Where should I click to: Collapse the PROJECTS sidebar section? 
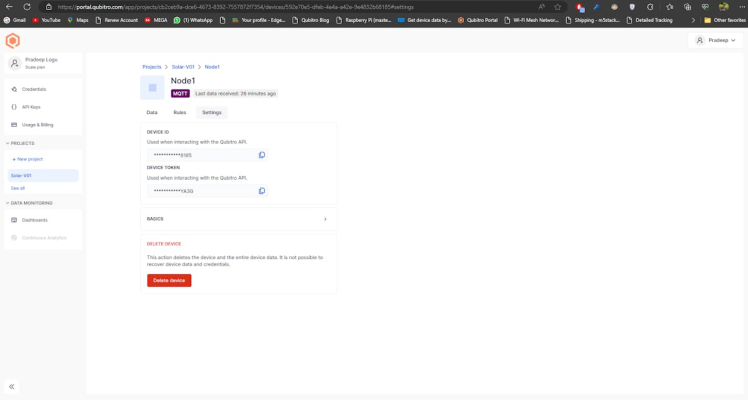pos(20,143)
